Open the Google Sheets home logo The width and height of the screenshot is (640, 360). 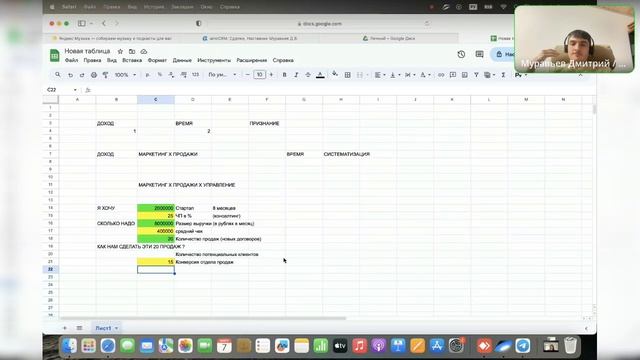tap(54, 55)
